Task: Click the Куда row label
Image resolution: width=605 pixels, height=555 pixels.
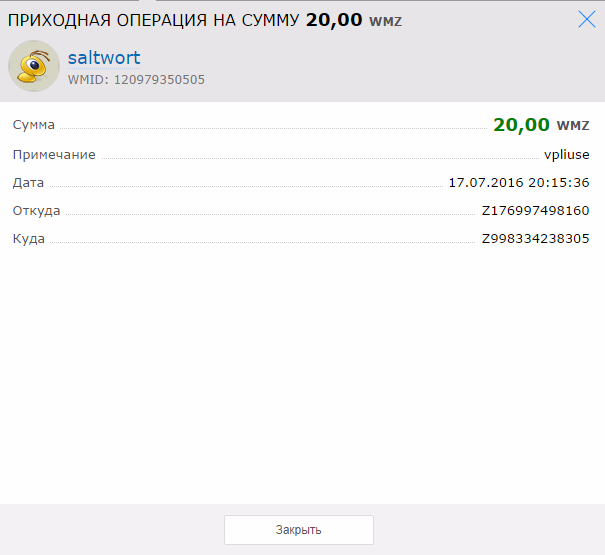Action: pos(29,239)
